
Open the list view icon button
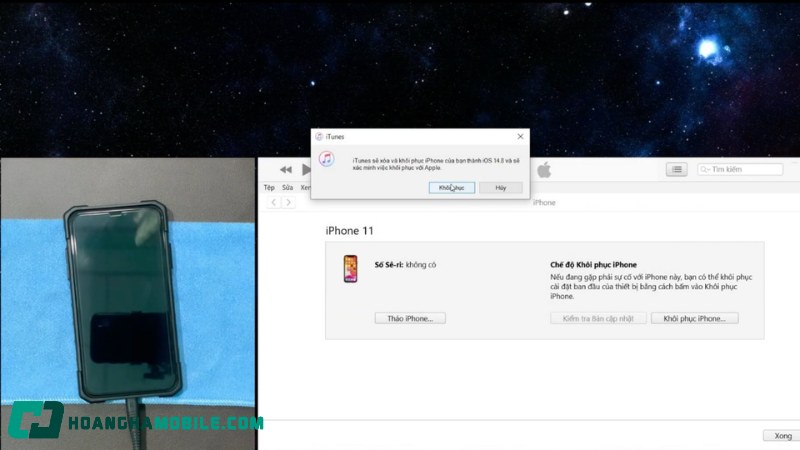(677, 169)
